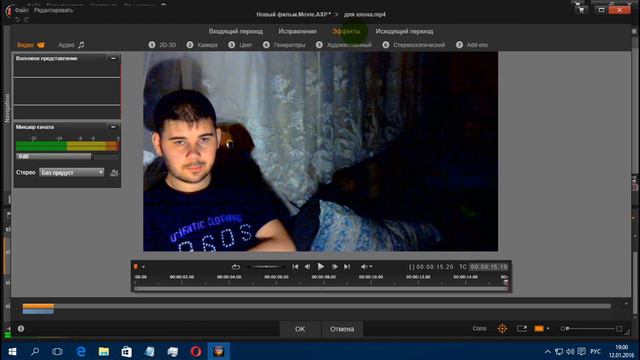The height and width of the screenshot is (360, 640).
Task: Toggle loop playback icon
Action: pyautogui.click(x=236, y=267)
